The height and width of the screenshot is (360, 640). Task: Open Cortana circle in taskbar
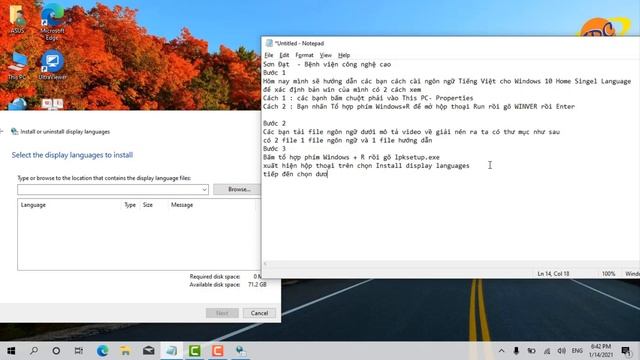(56, 351)
